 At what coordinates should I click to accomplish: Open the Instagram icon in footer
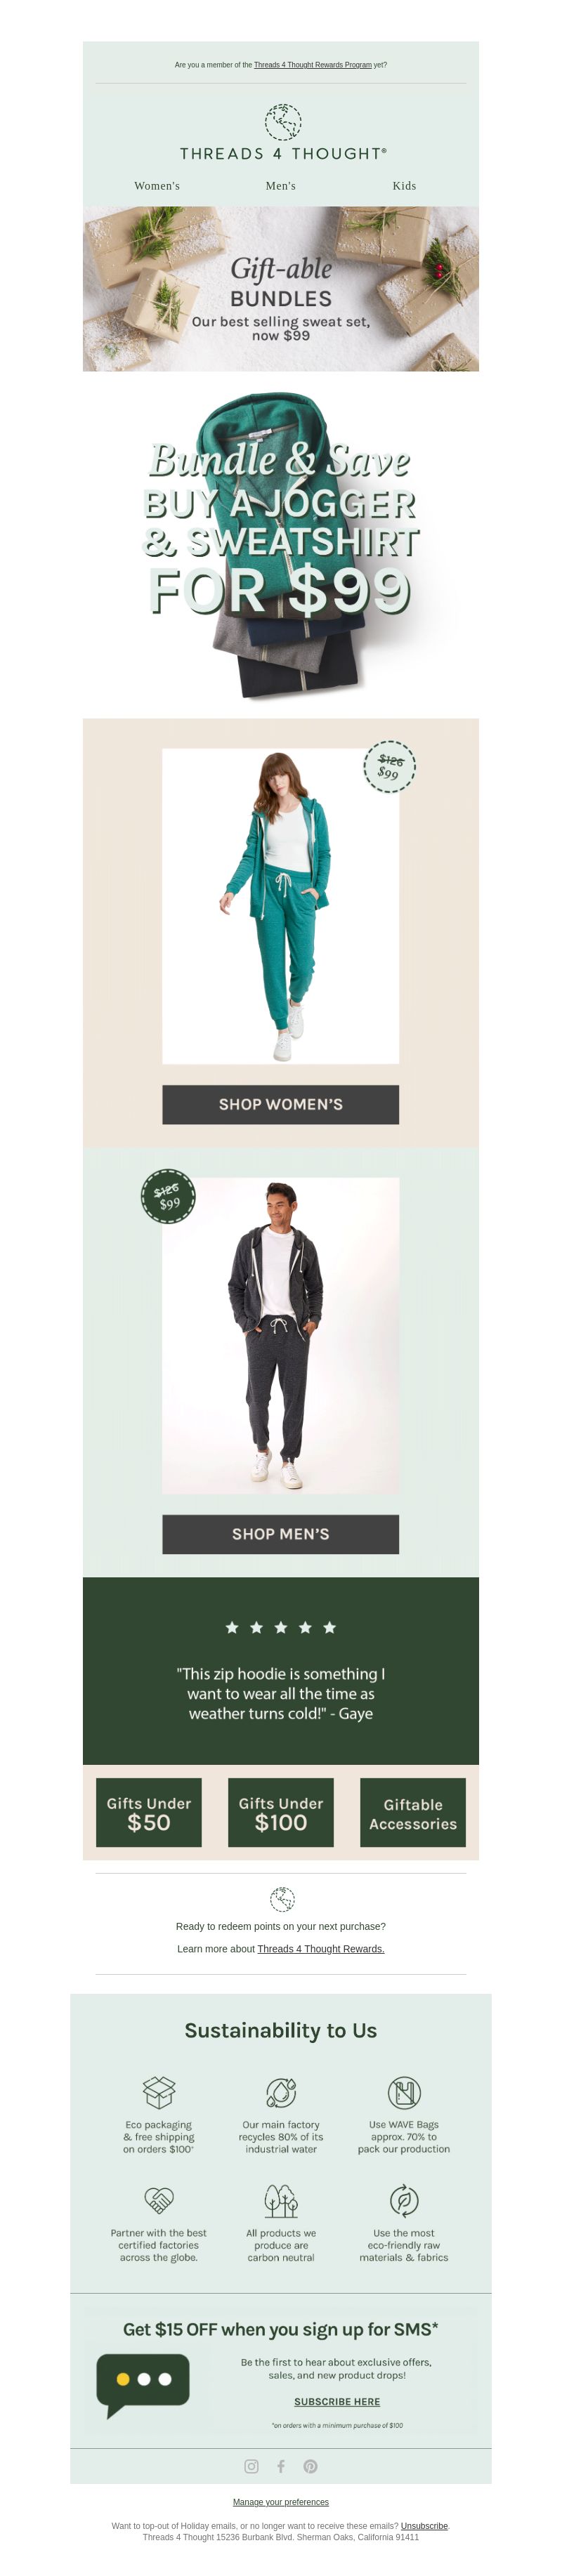click(251, 2466)
